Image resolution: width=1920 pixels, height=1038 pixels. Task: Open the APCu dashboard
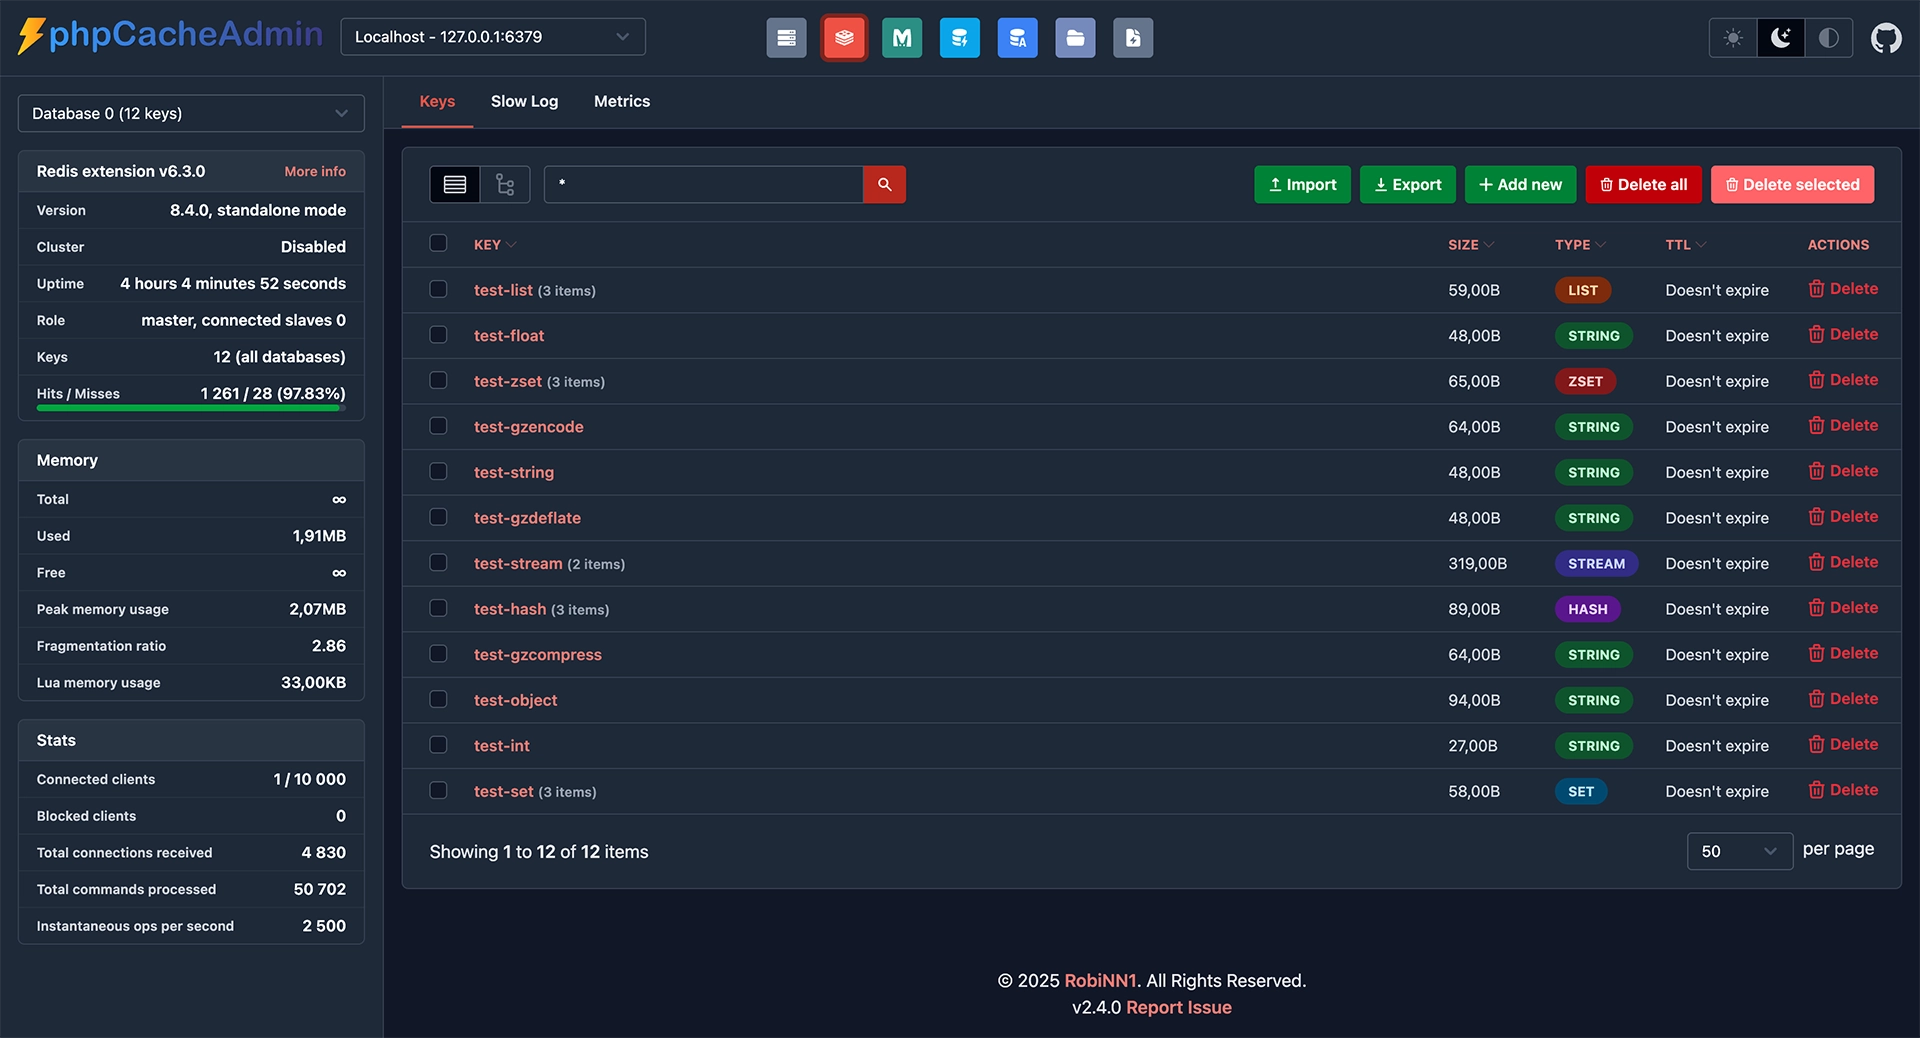(x=1017, y=37)
